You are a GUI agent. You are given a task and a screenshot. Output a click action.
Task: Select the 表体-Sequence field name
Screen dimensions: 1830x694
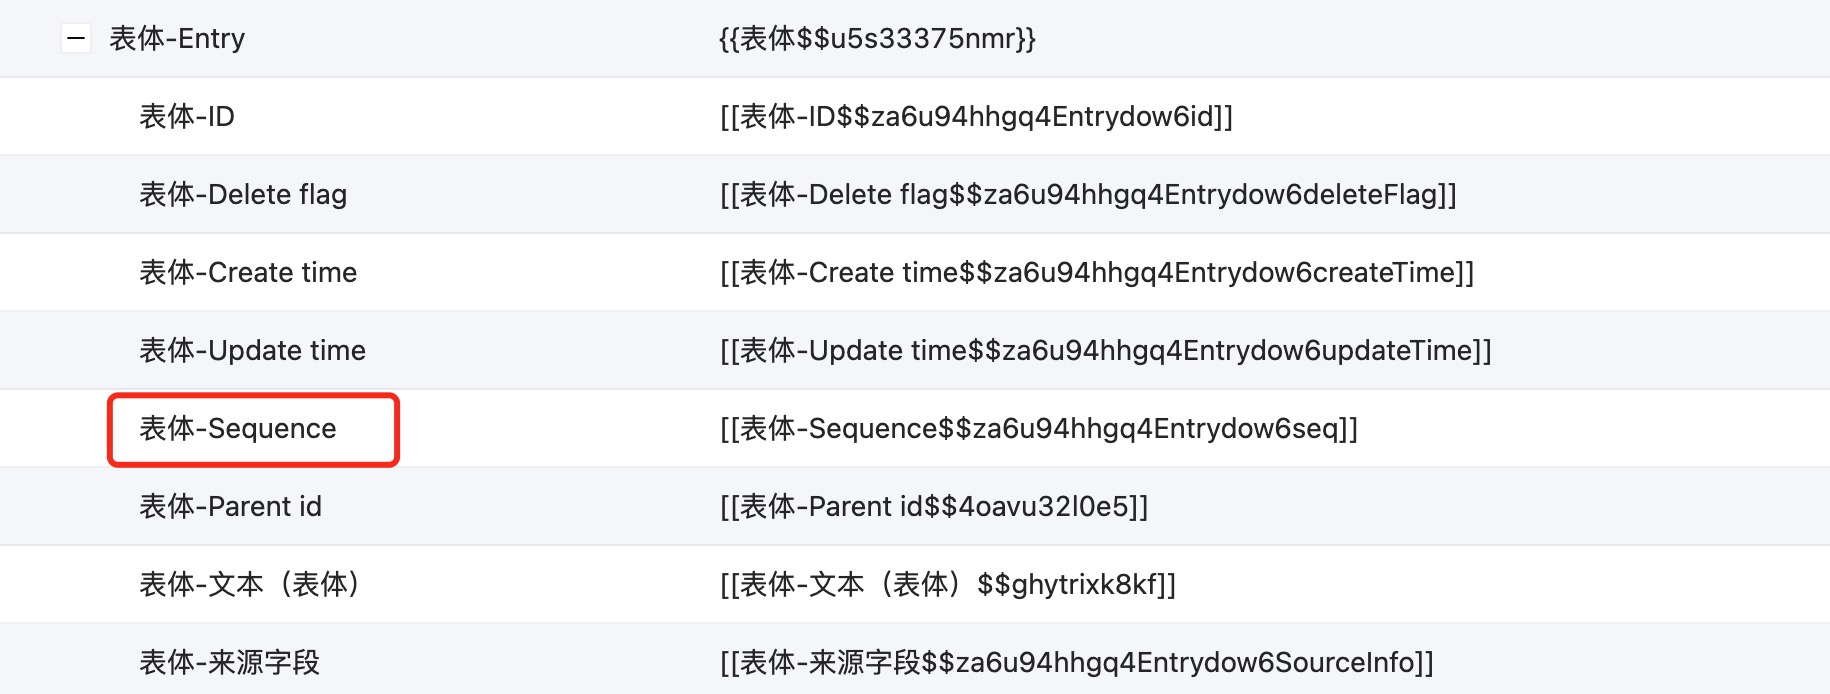[x=238, y=429]
